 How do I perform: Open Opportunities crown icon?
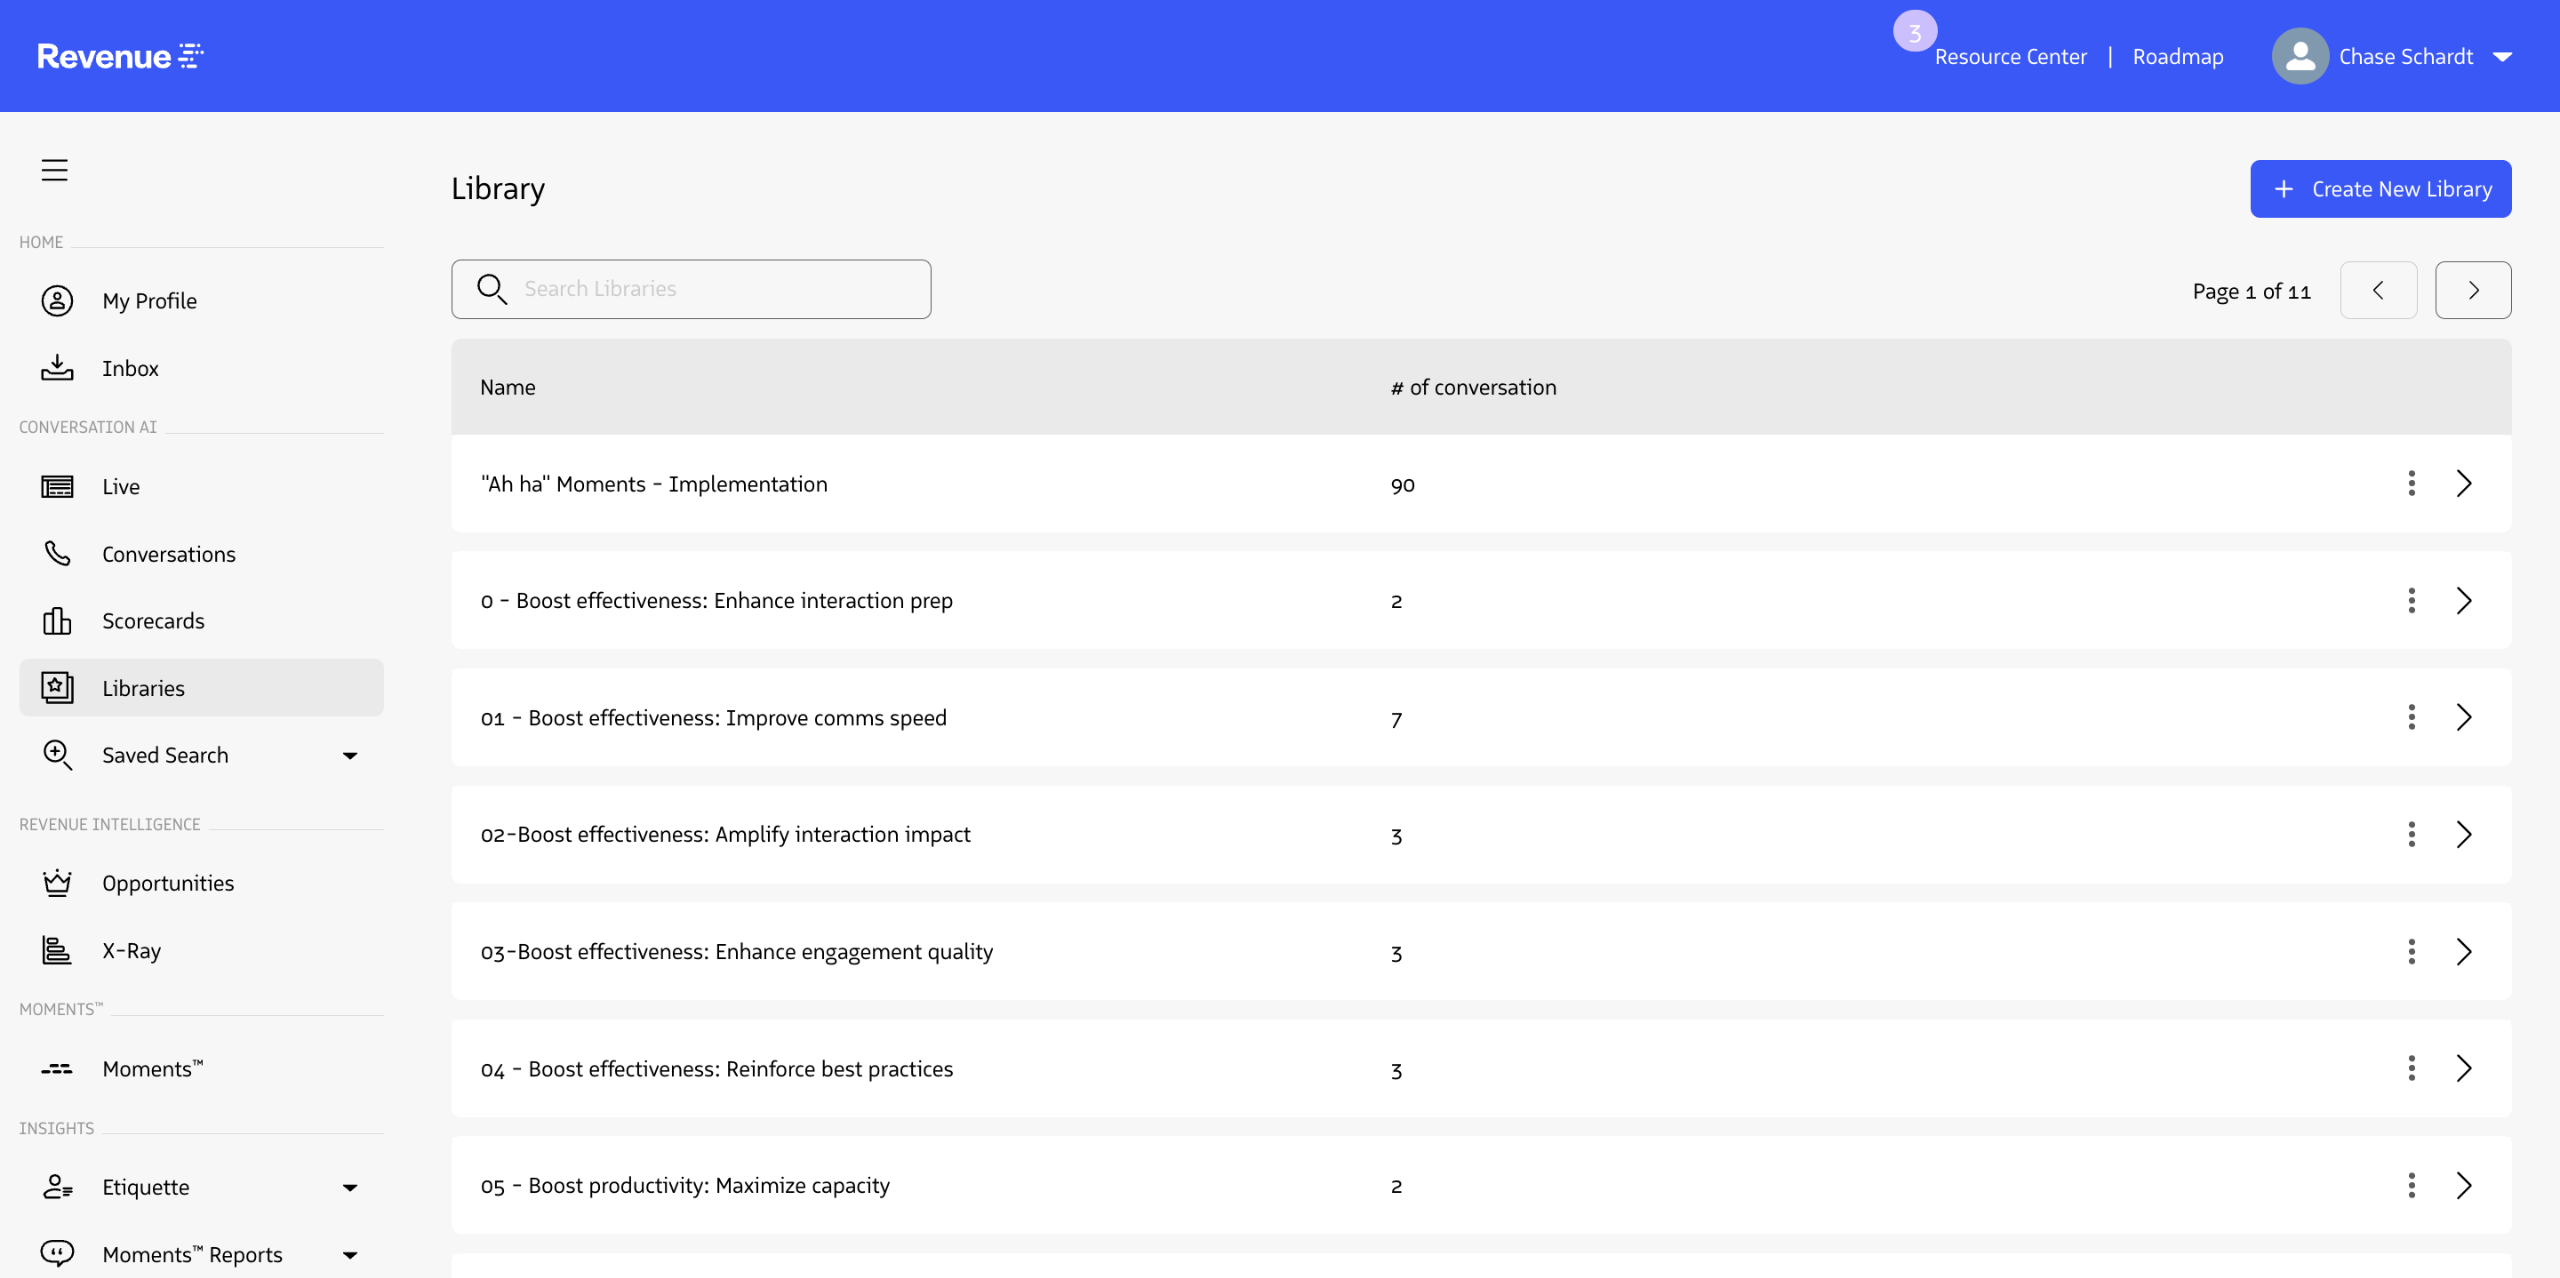(57, 883)
